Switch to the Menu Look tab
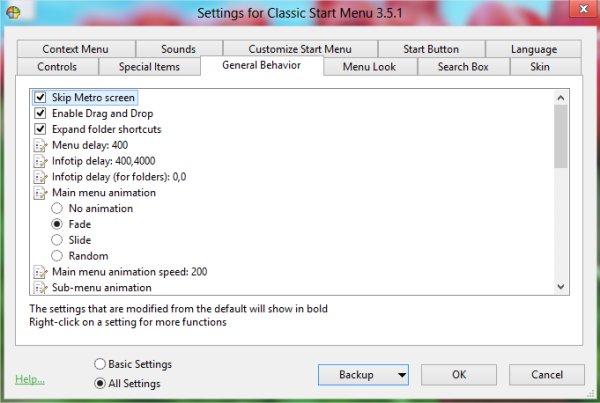The height and width of the screenshot is (403, 600). 370,67
